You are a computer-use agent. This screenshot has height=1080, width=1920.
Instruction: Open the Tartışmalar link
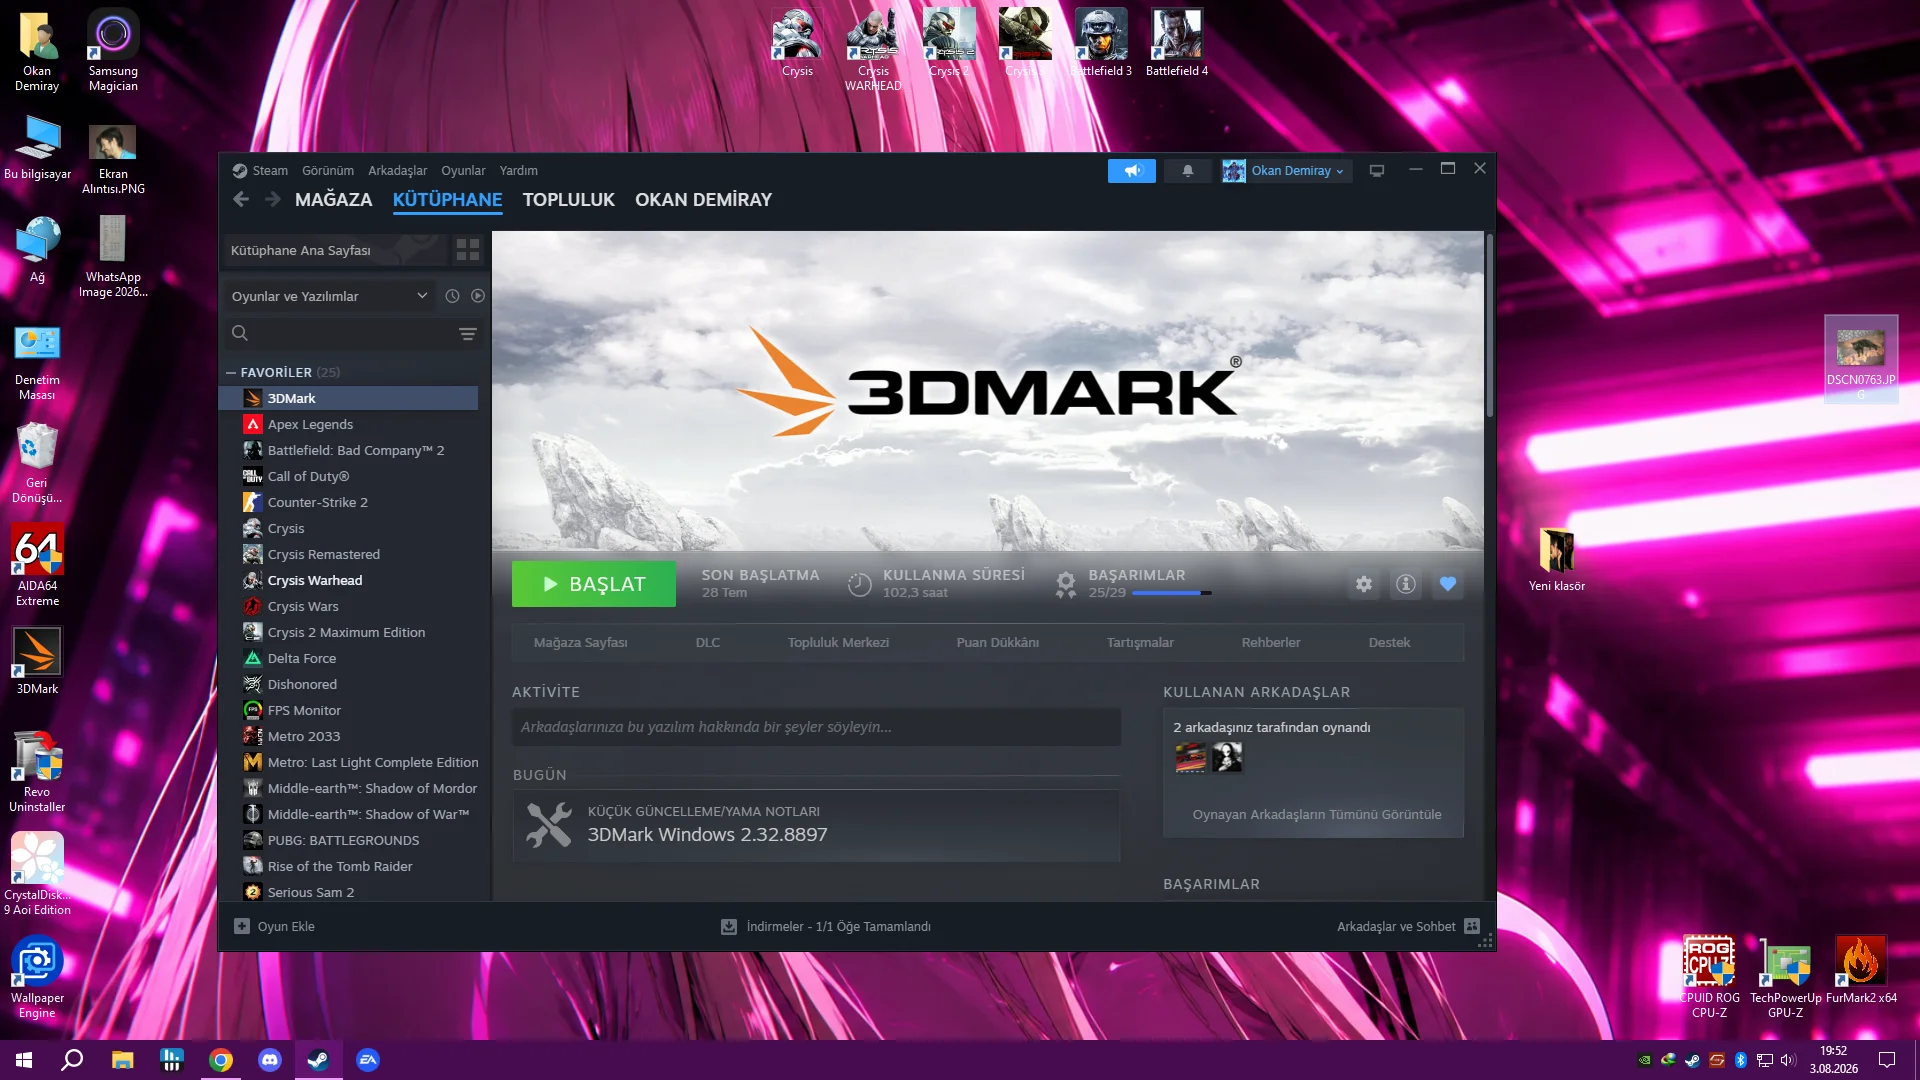[1140, 642]
